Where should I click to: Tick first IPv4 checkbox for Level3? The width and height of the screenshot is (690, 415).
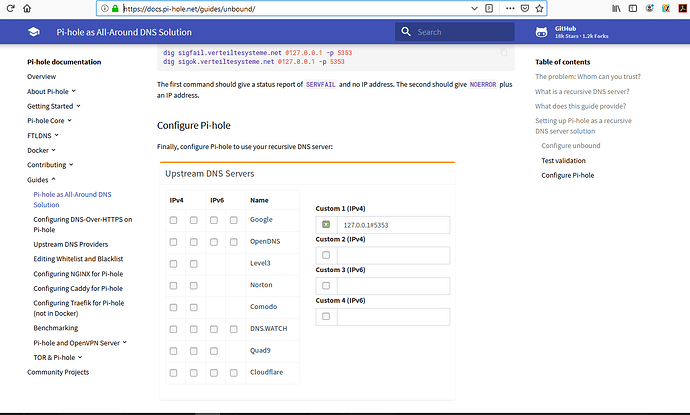[173, 264]
